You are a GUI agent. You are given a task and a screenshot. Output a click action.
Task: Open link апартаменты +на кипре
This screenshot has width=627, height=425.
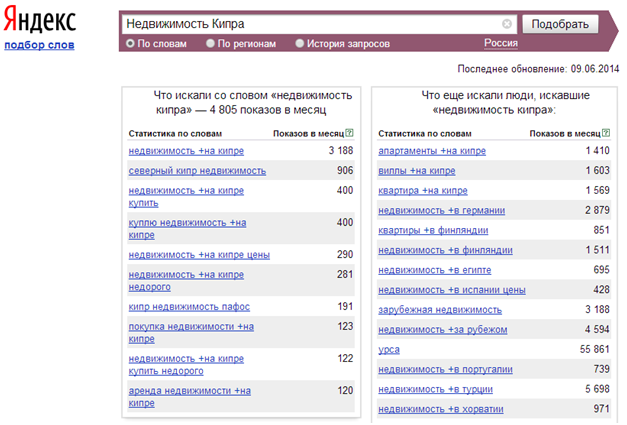pos(432,151)
